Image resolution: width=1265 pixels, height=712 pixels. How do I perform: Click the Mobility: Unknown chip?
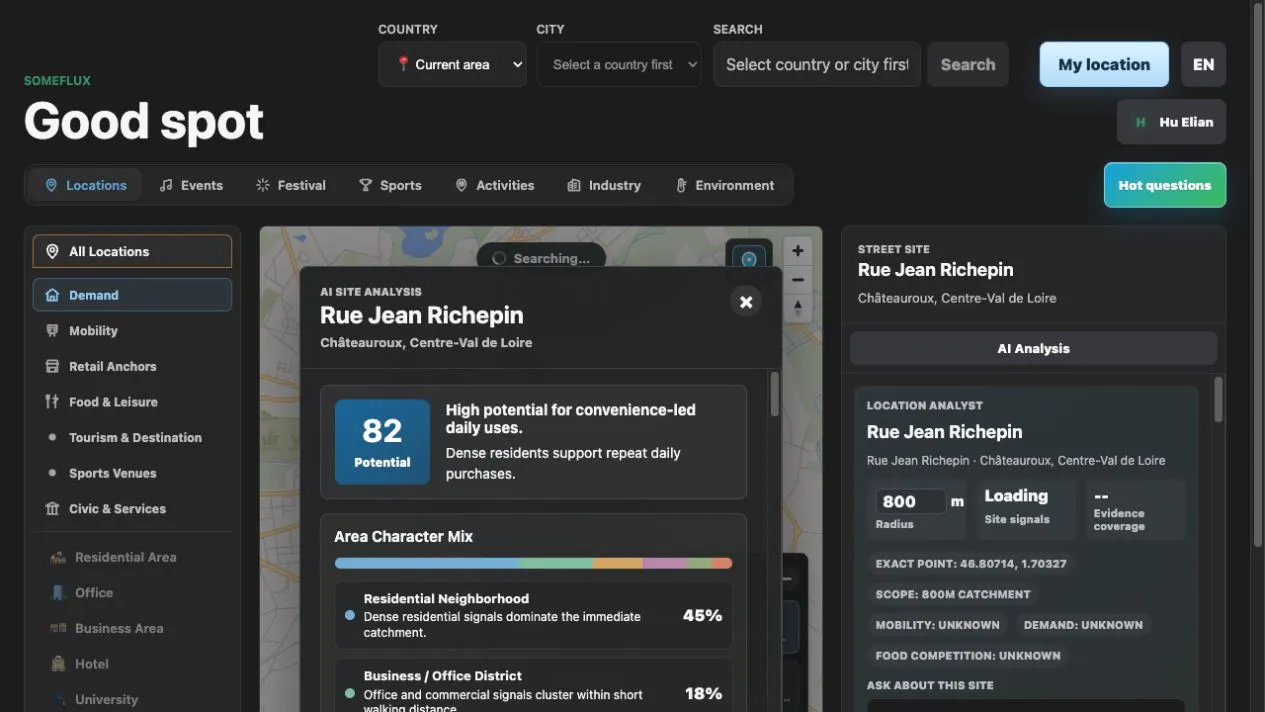click(x=937, y=625)
